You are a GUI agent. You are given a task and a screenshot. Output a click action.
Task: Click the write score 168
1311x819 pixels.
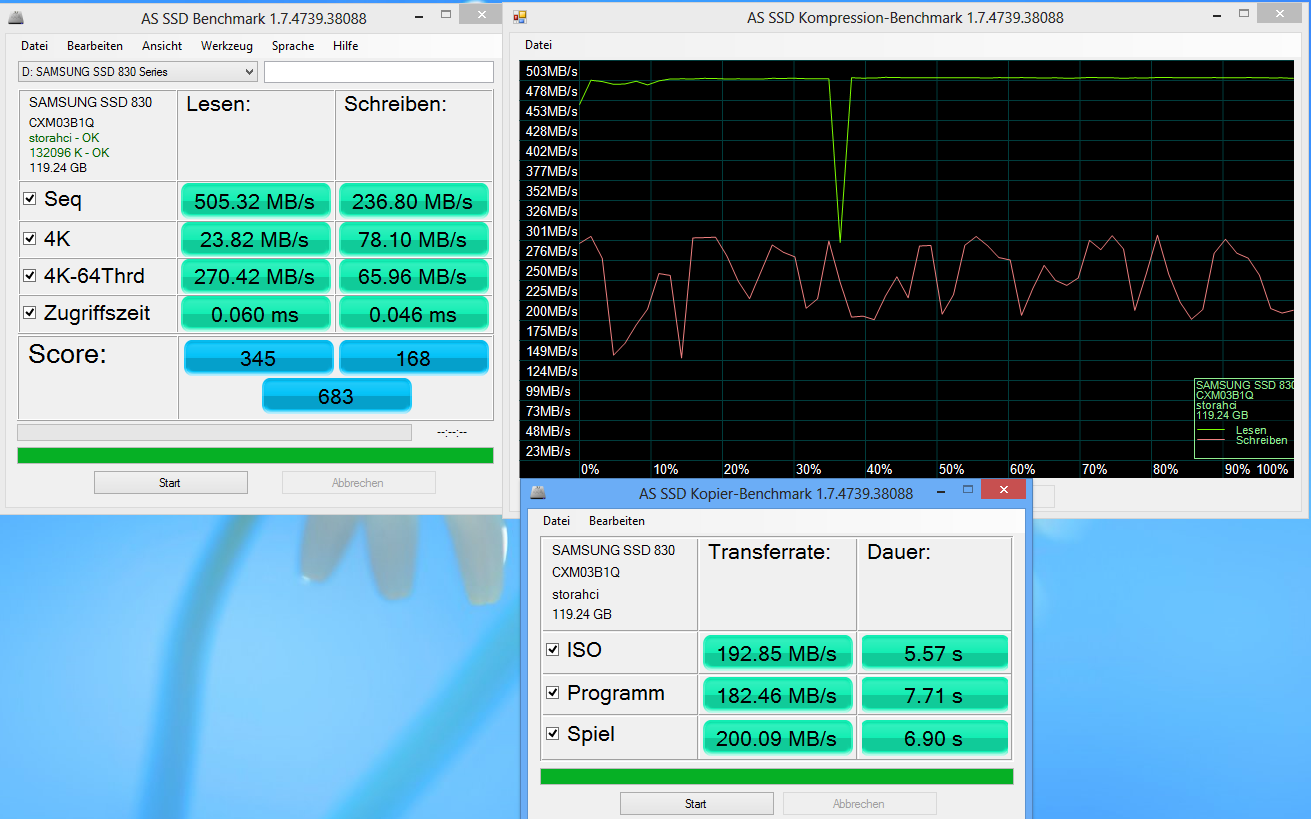[x=413, y=357]
